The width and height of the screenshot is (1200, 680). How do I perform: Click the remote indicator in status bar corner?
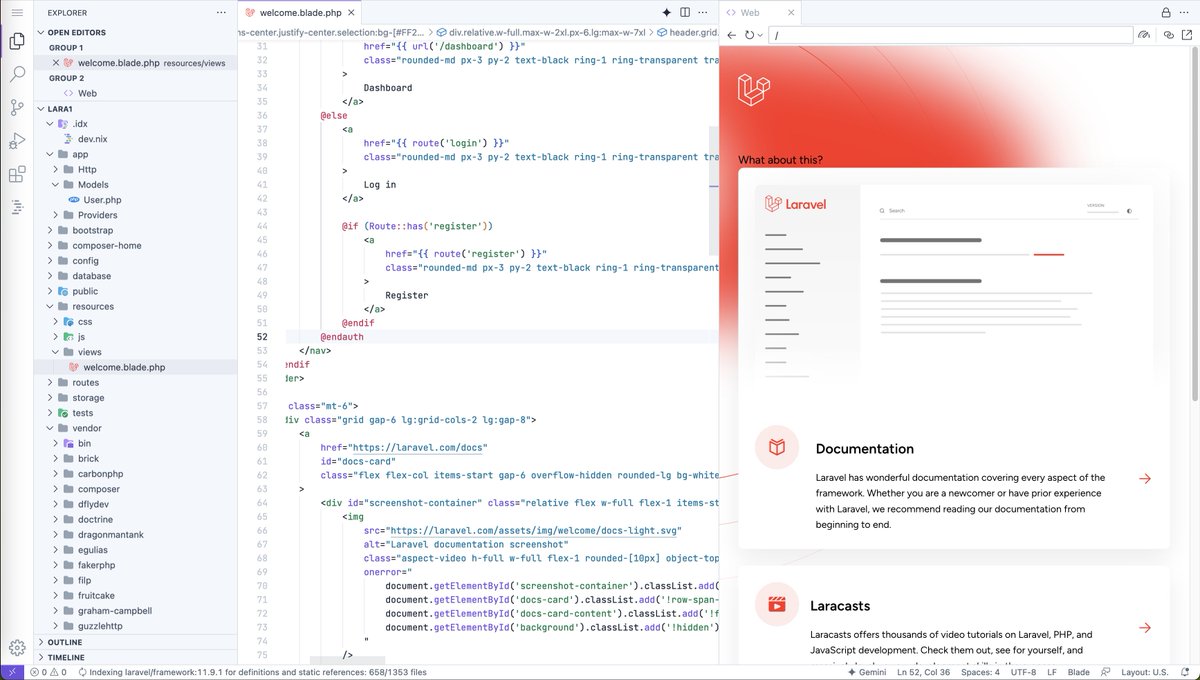tap(11, 672)
